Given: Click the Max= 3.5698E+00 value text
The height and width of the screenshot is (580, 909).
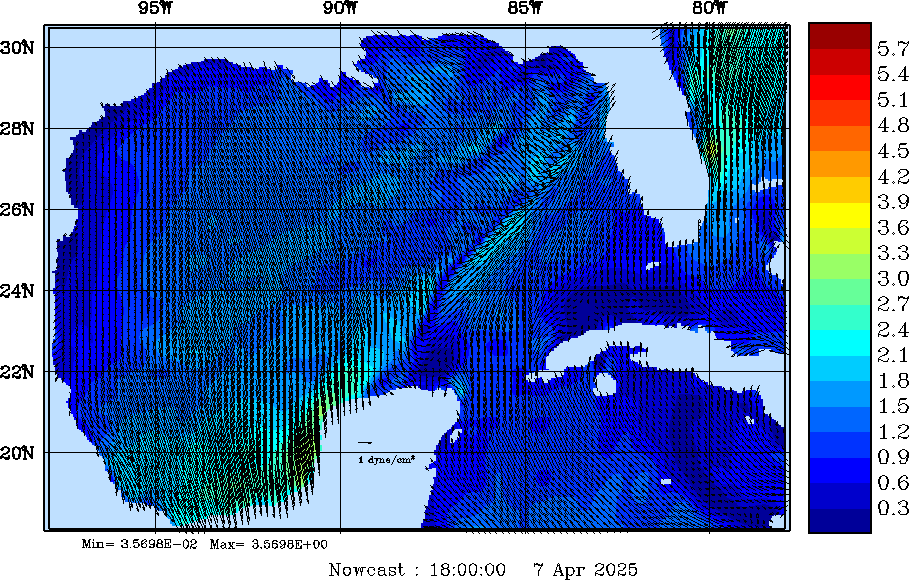Looking at the screenshot, I should (268, 544).
